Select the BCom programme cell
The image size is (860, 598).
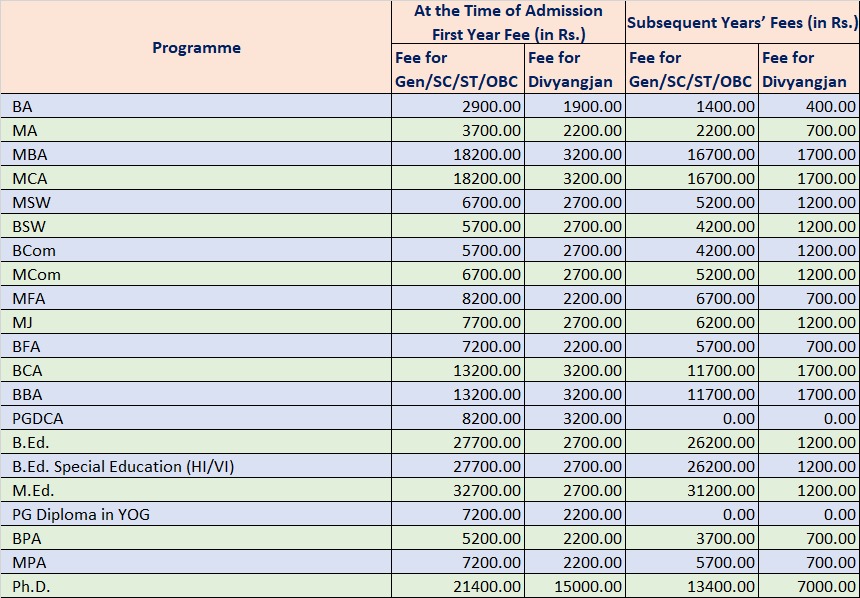(196, 250)
